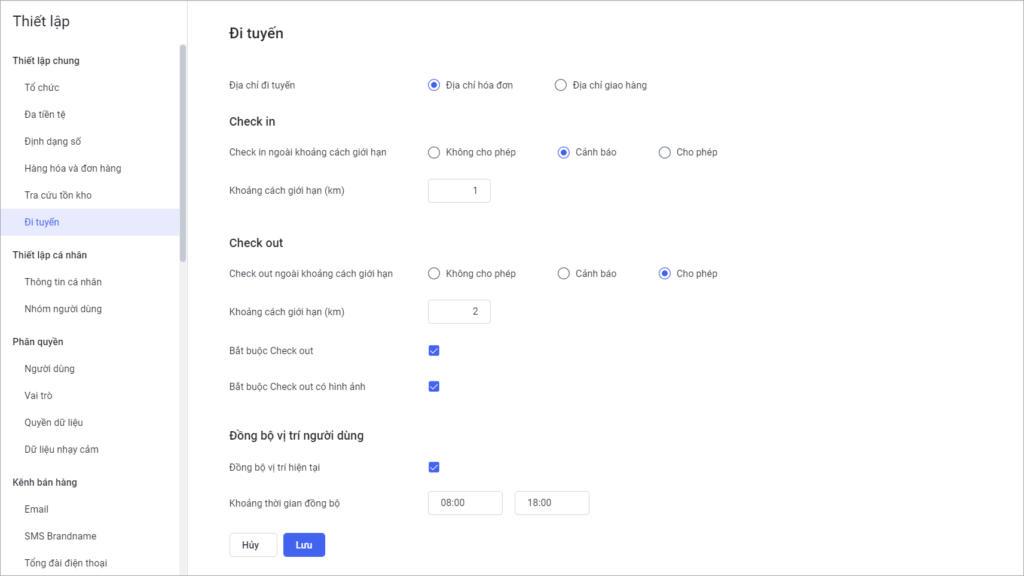The image size is (1024, 576).
Task: Toggle 'Bắt buộc Check out có hình ảnh' checkbox
Action: click(434, 387)
